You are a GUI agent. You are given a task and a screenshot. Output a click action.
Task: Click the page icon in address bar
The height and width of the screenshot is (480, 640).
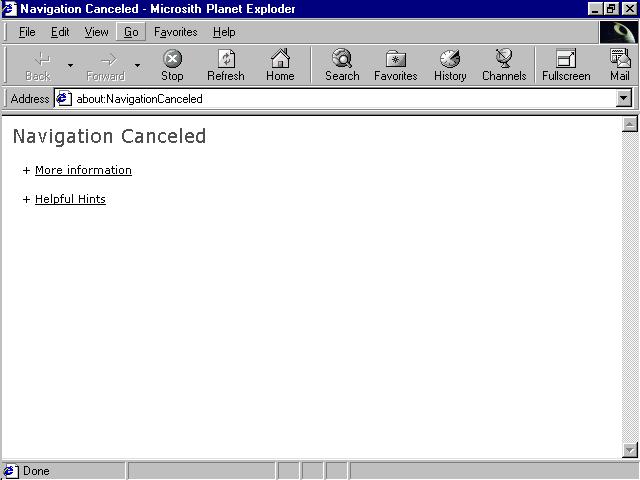pyautogui.click(x=64, y=99)
